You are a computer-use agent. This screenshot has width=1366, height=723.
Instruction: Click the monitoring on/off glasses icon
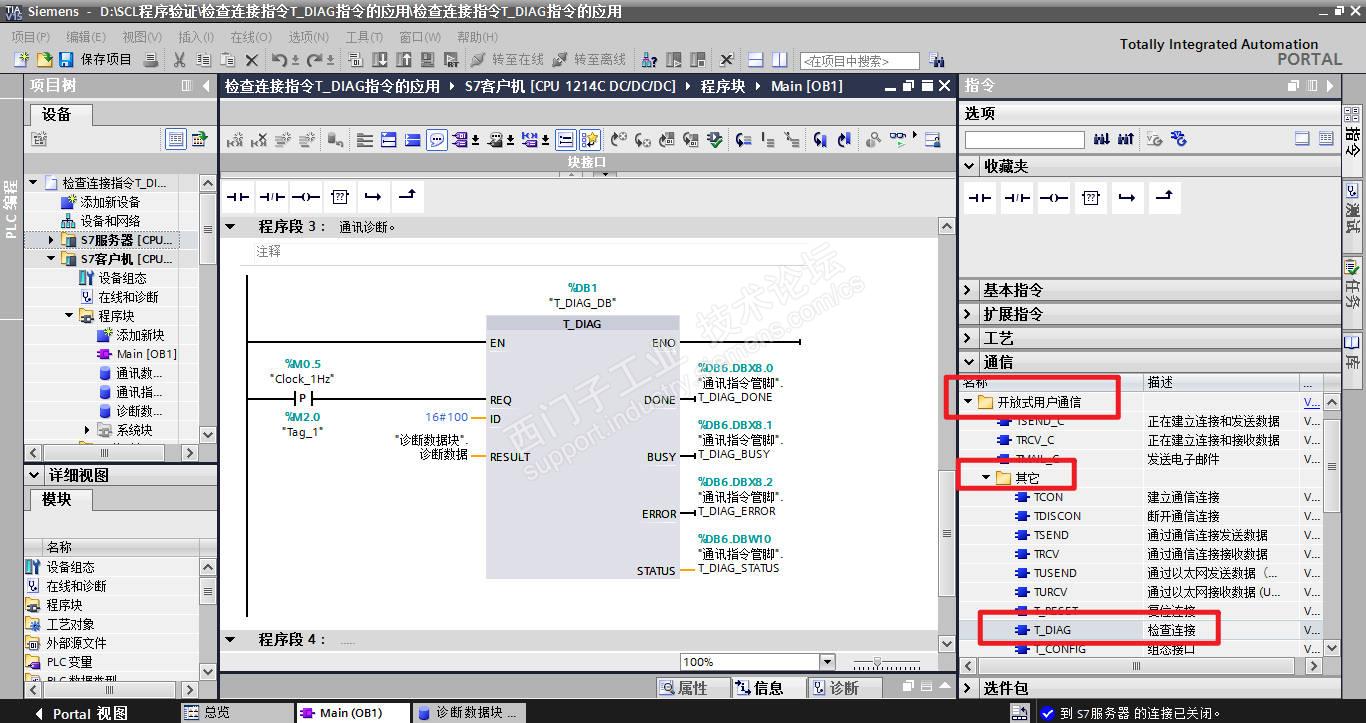pos(898,140)
